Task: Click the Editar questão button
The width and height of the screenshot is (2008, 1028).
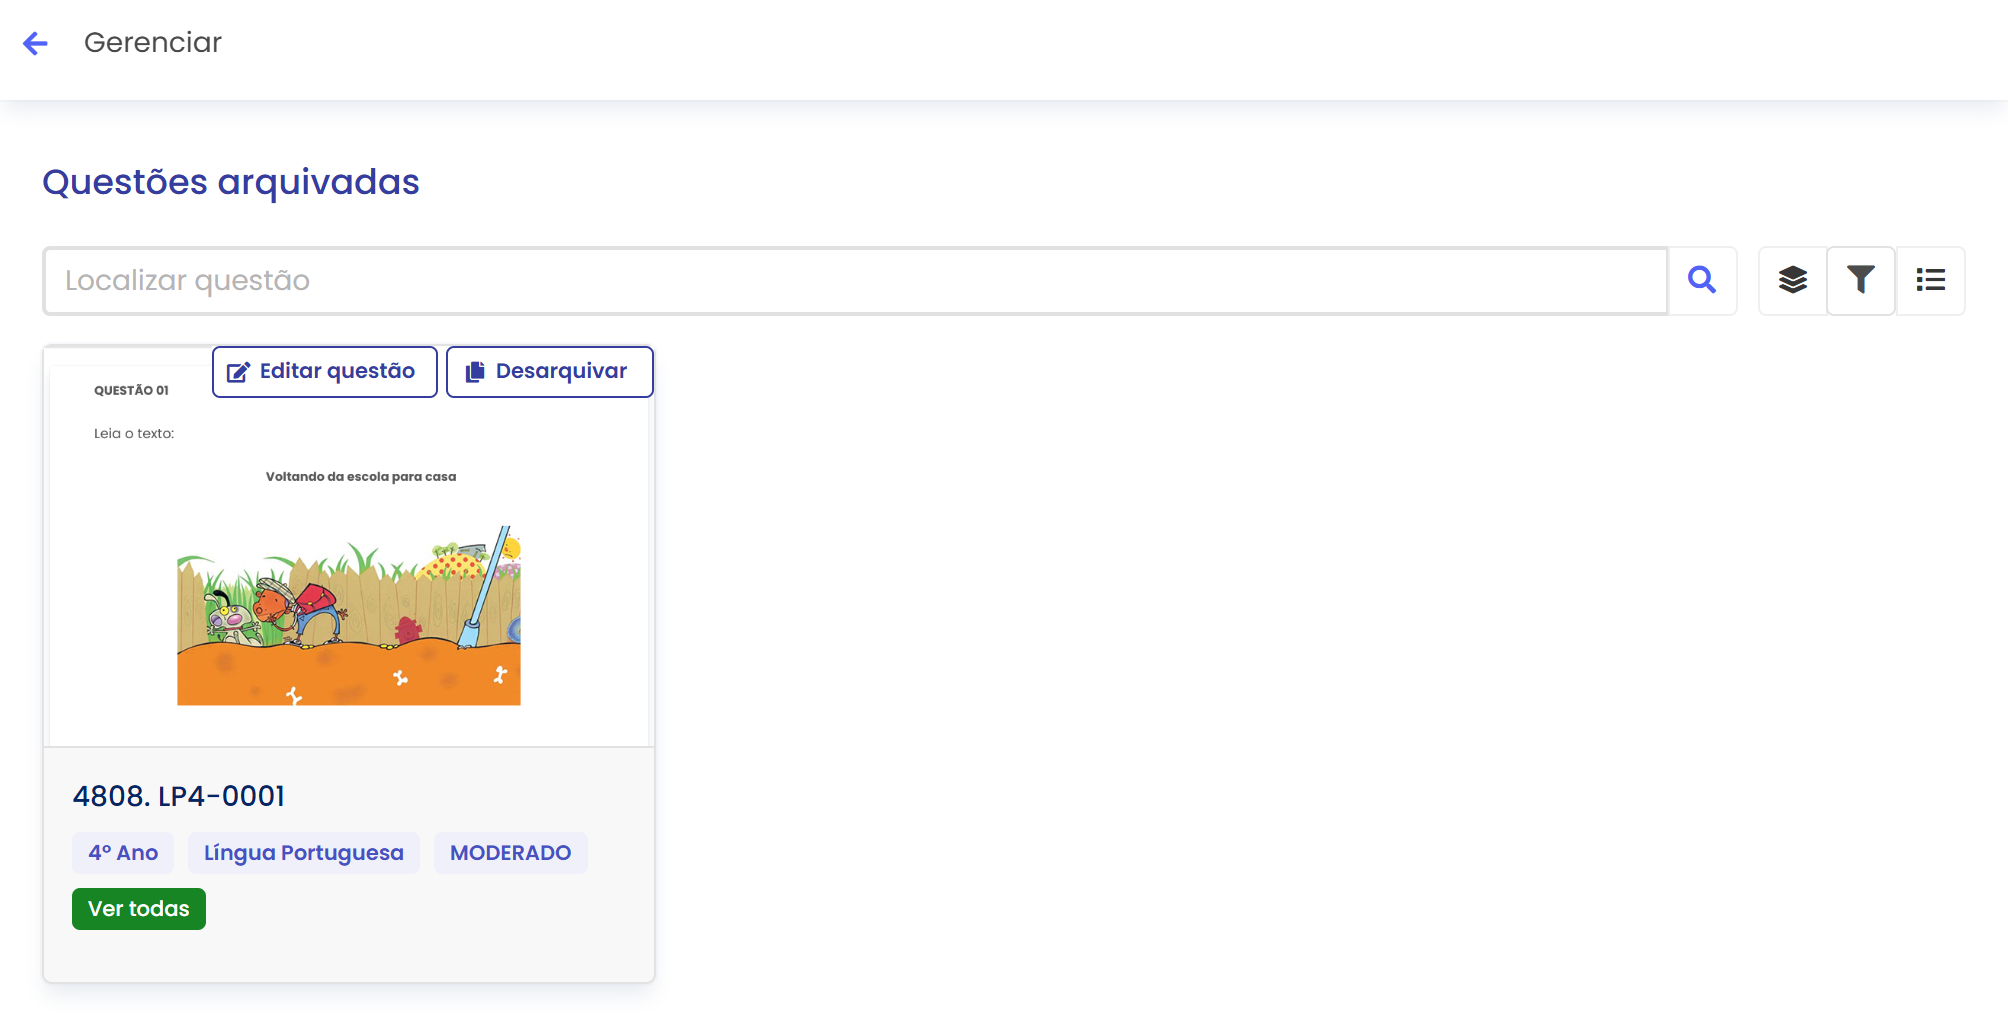Action: (x=325, y=372)
